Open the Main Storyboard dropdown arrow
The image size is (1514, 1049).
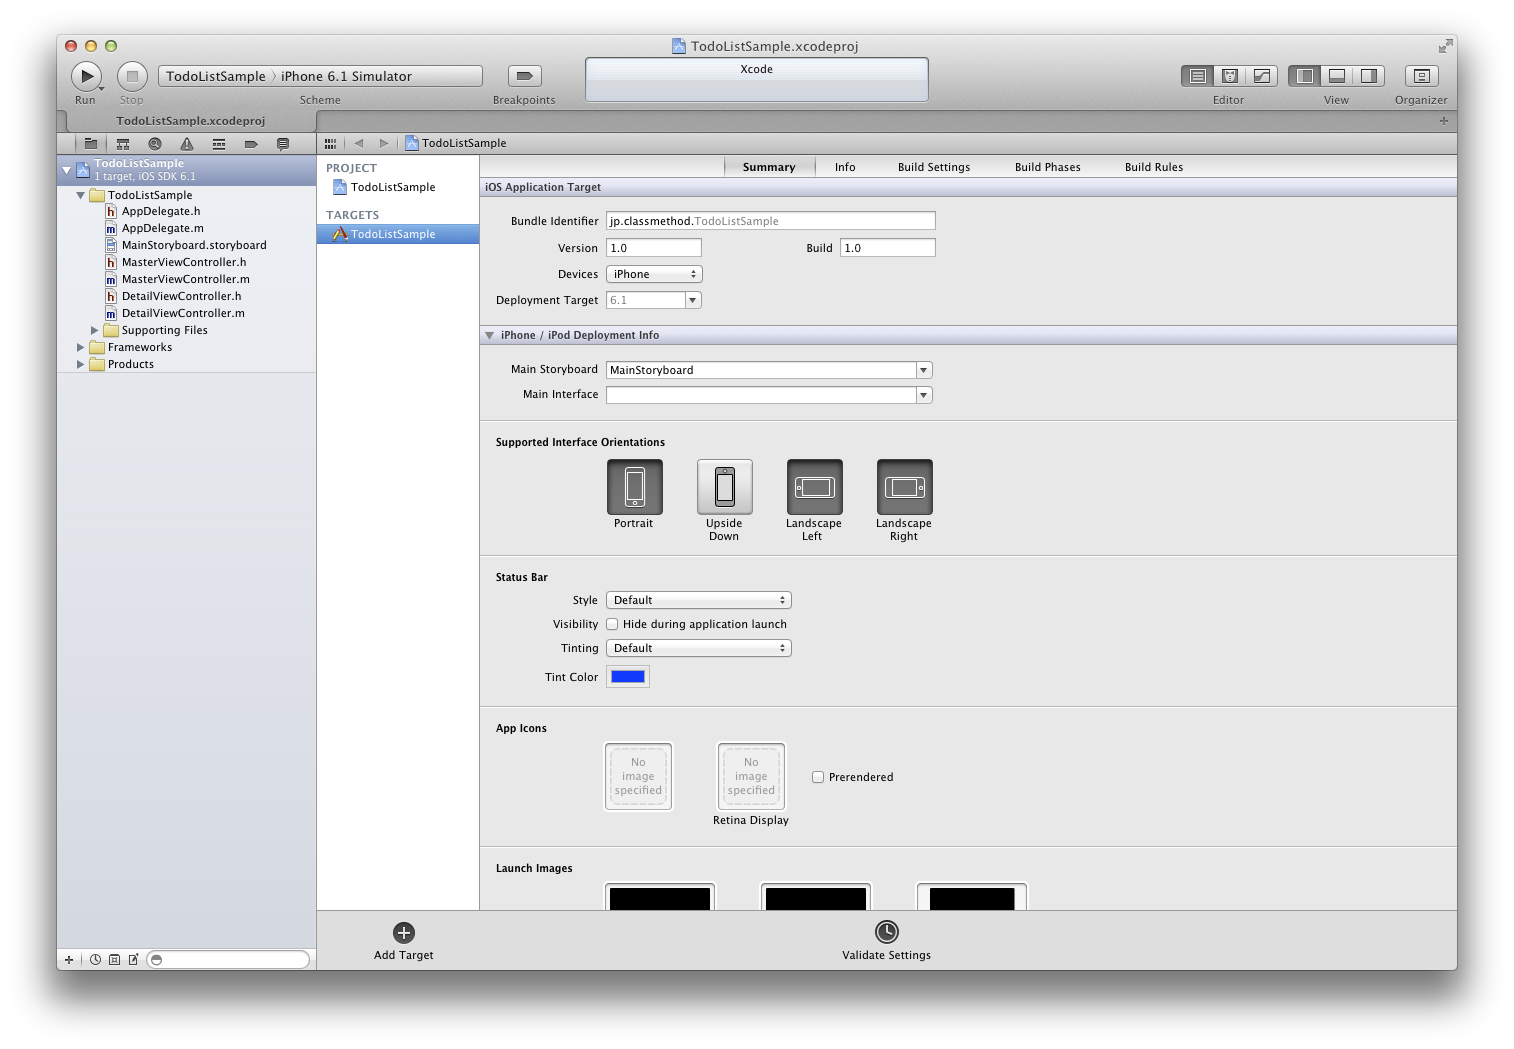tap(924, 370)
